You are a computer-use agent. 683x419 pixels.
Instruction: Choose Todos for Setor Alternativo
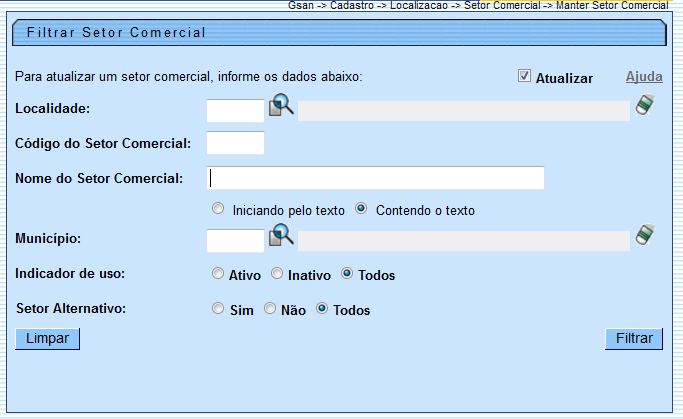pyautogui.click(x=322, y=309)
